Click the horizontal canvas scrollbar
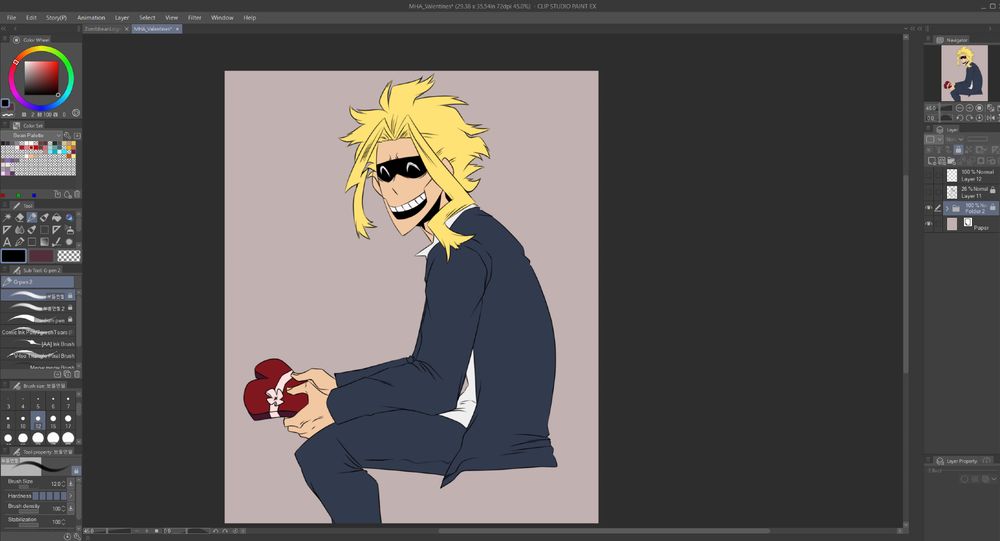The width and height of the screenshot is (1000, 541). coord(603,530)
